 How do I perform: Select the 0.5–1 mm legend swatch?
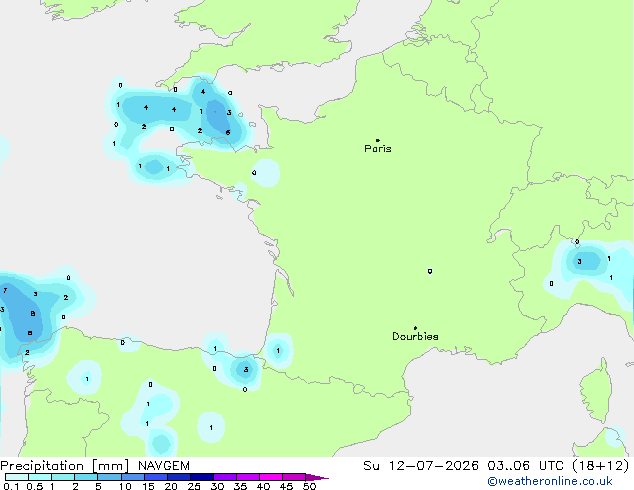point(40,477)
